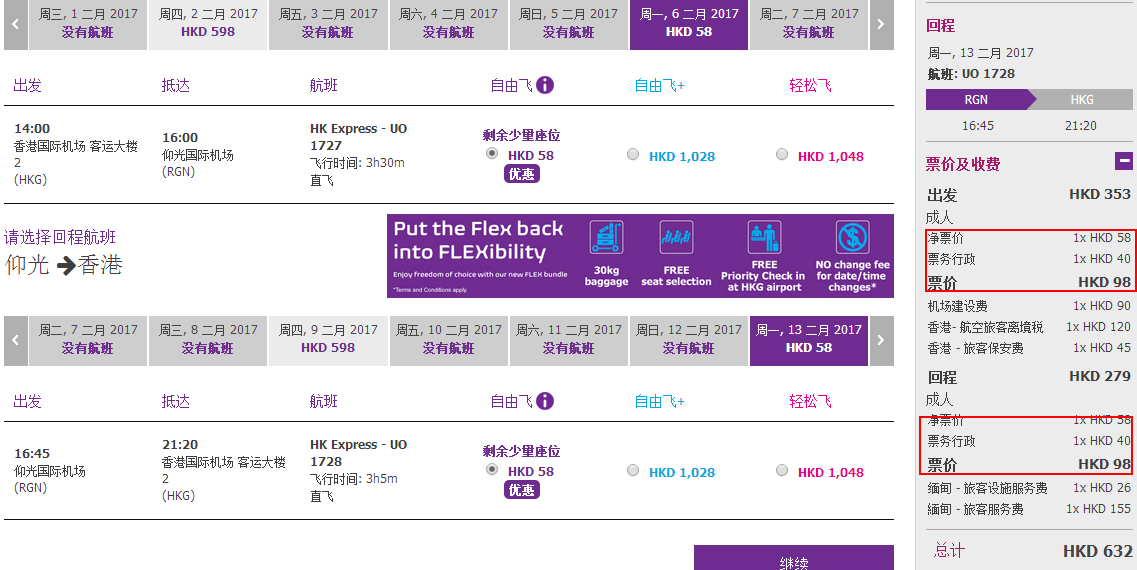This screenshot has width=1137, height=570.
Task: Select outbound 自由飞+ HKD 1,028 fare
Action: (x=633, y=154)
